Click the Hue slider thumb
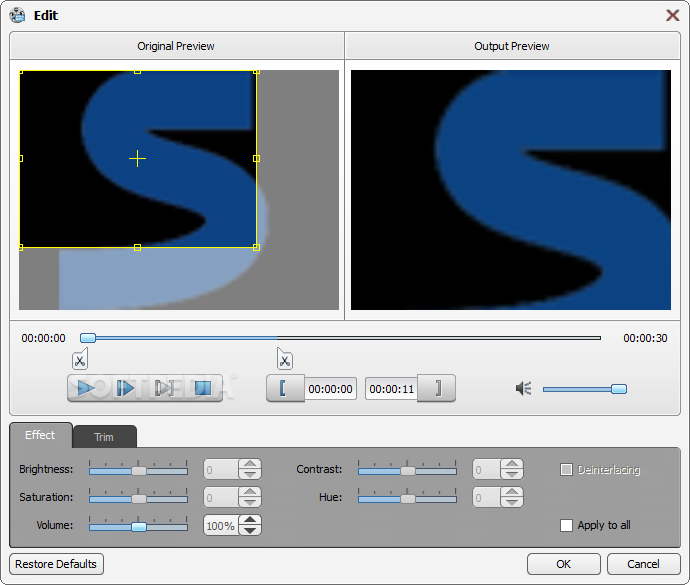Image resolution: width=690 pixels, height=585 pixels. 408,499
